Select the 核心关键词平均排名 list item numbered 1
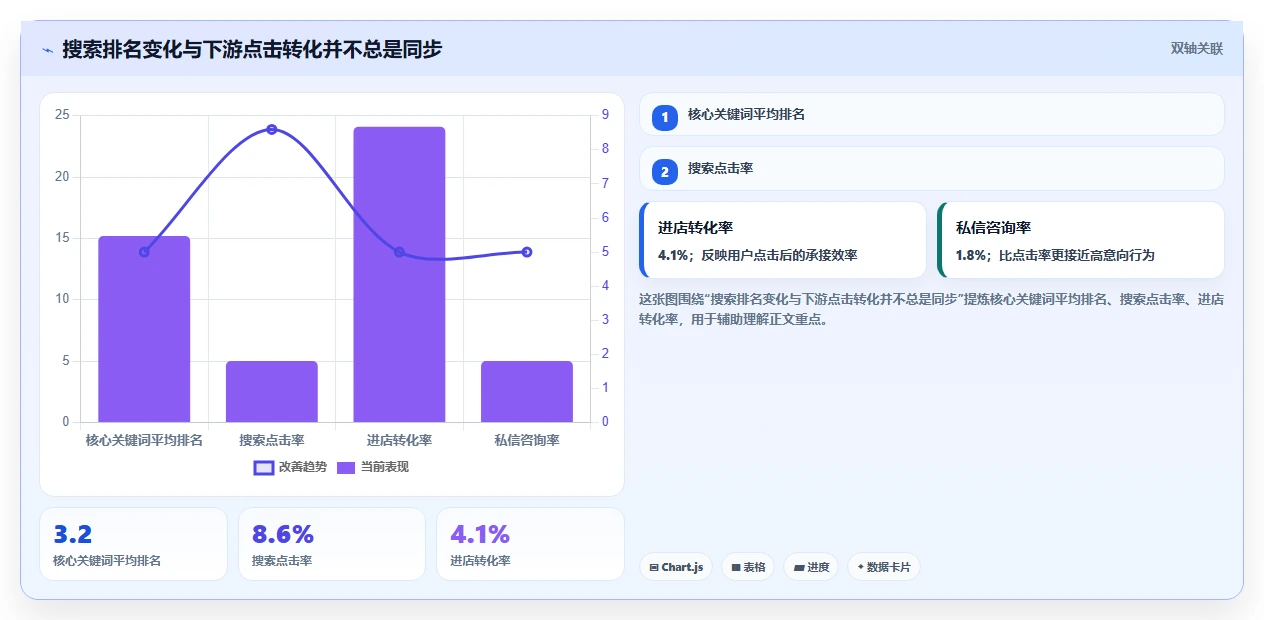Screen dimensions: 1264x620 coord(932,114)
